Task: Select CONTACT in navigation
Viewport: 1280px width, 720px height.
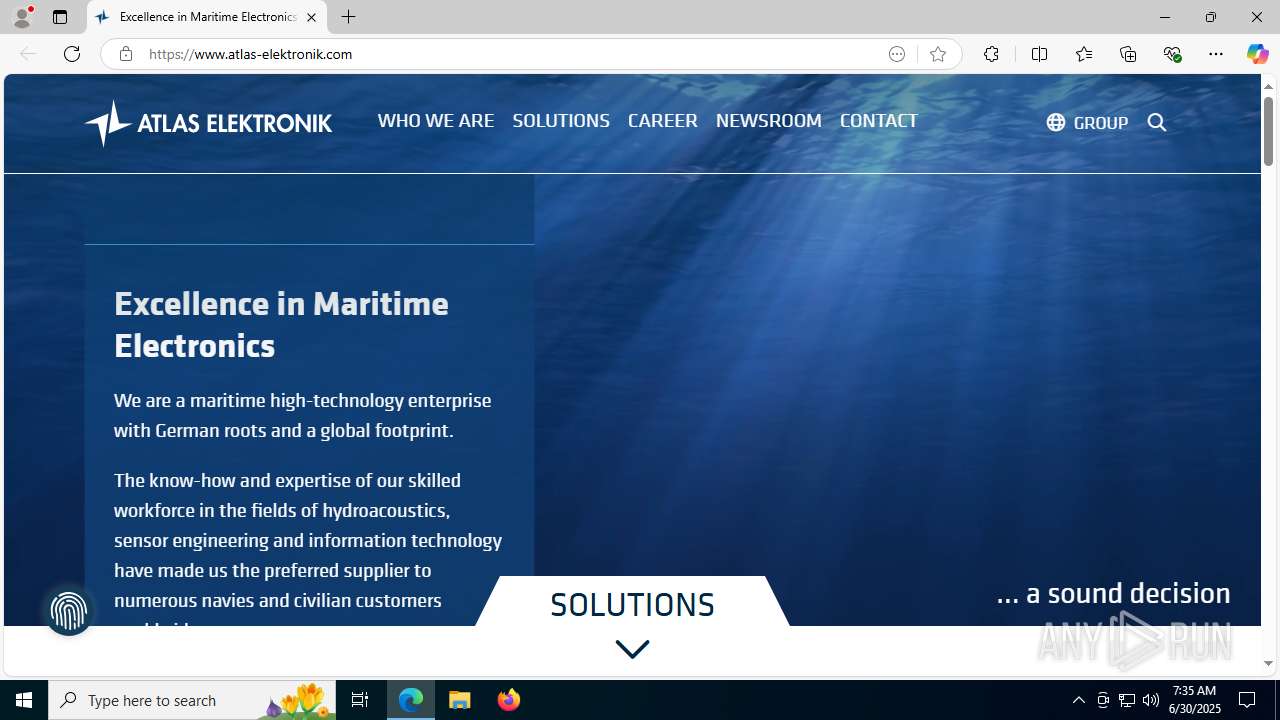Action: coord(878,120)
